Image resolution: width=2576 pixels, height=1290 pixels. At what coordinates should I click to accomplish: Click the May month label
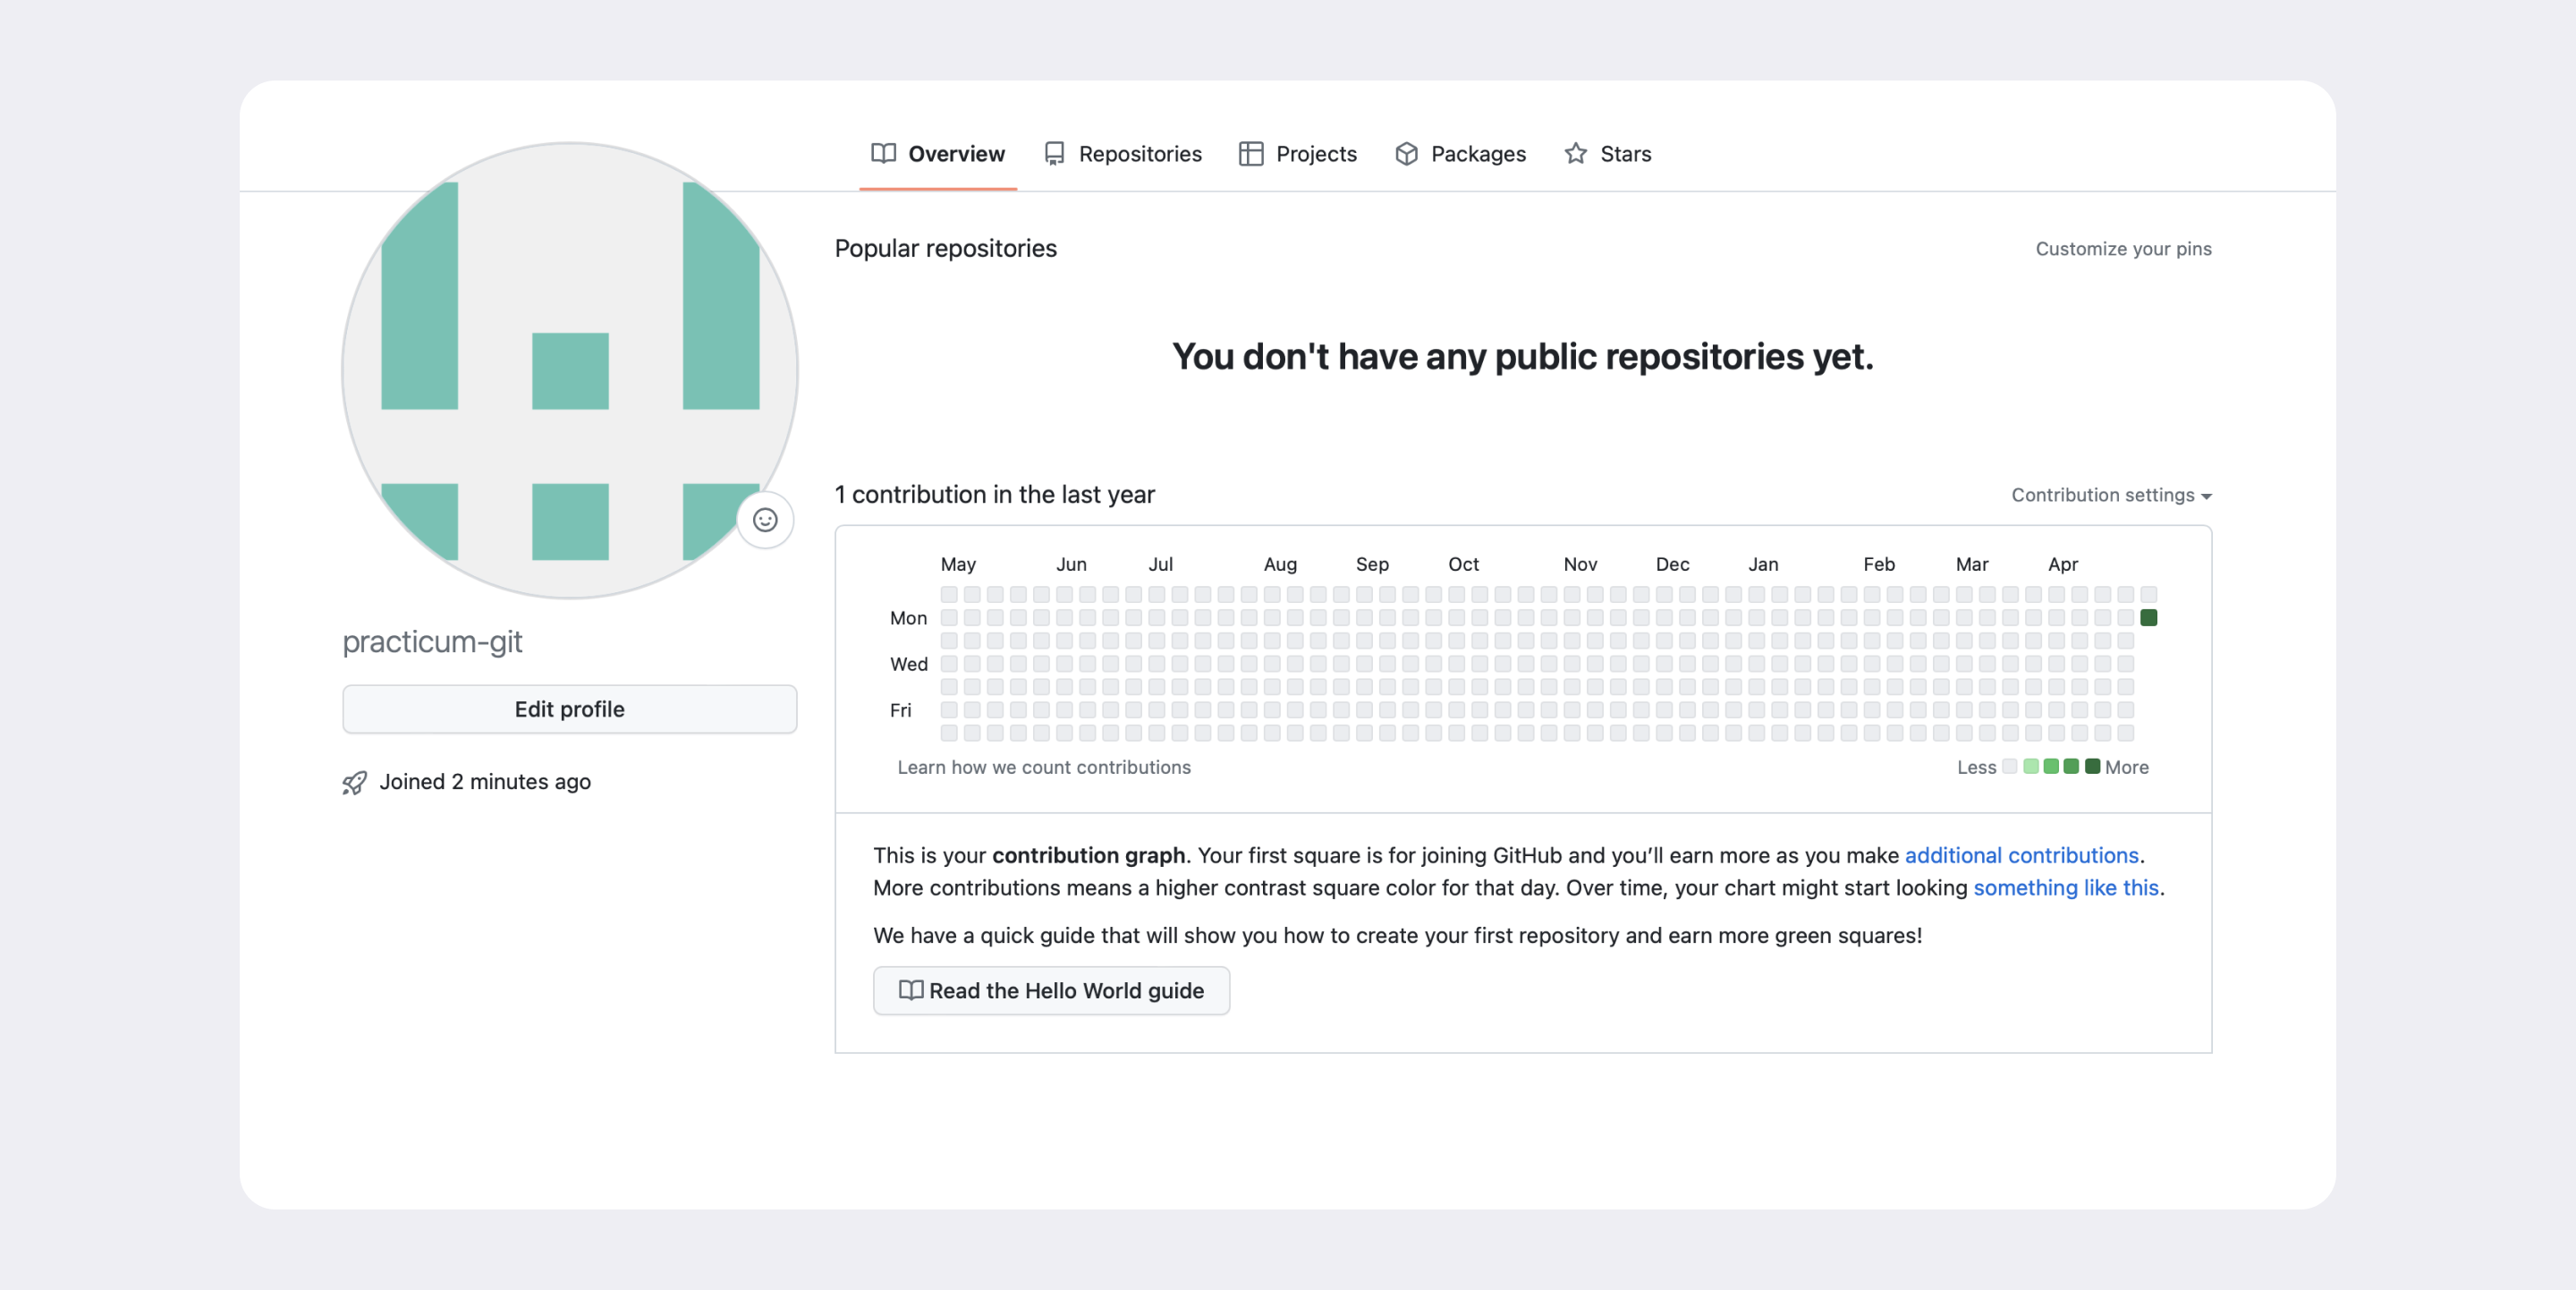tap(958, 564)
